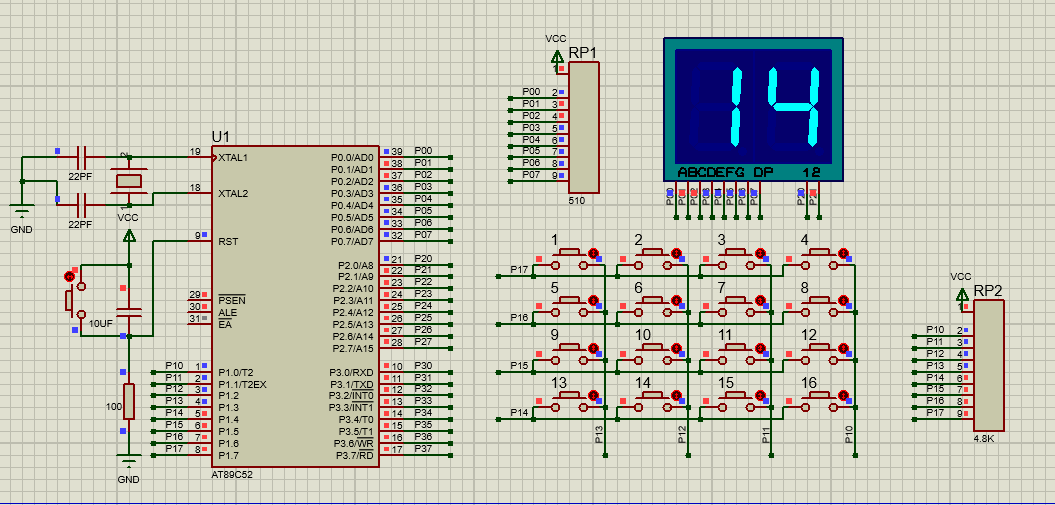Toggle the red latch dot on keypad button 10
The height and width of the screenshot is (505, 1055).
coord(677,348)
